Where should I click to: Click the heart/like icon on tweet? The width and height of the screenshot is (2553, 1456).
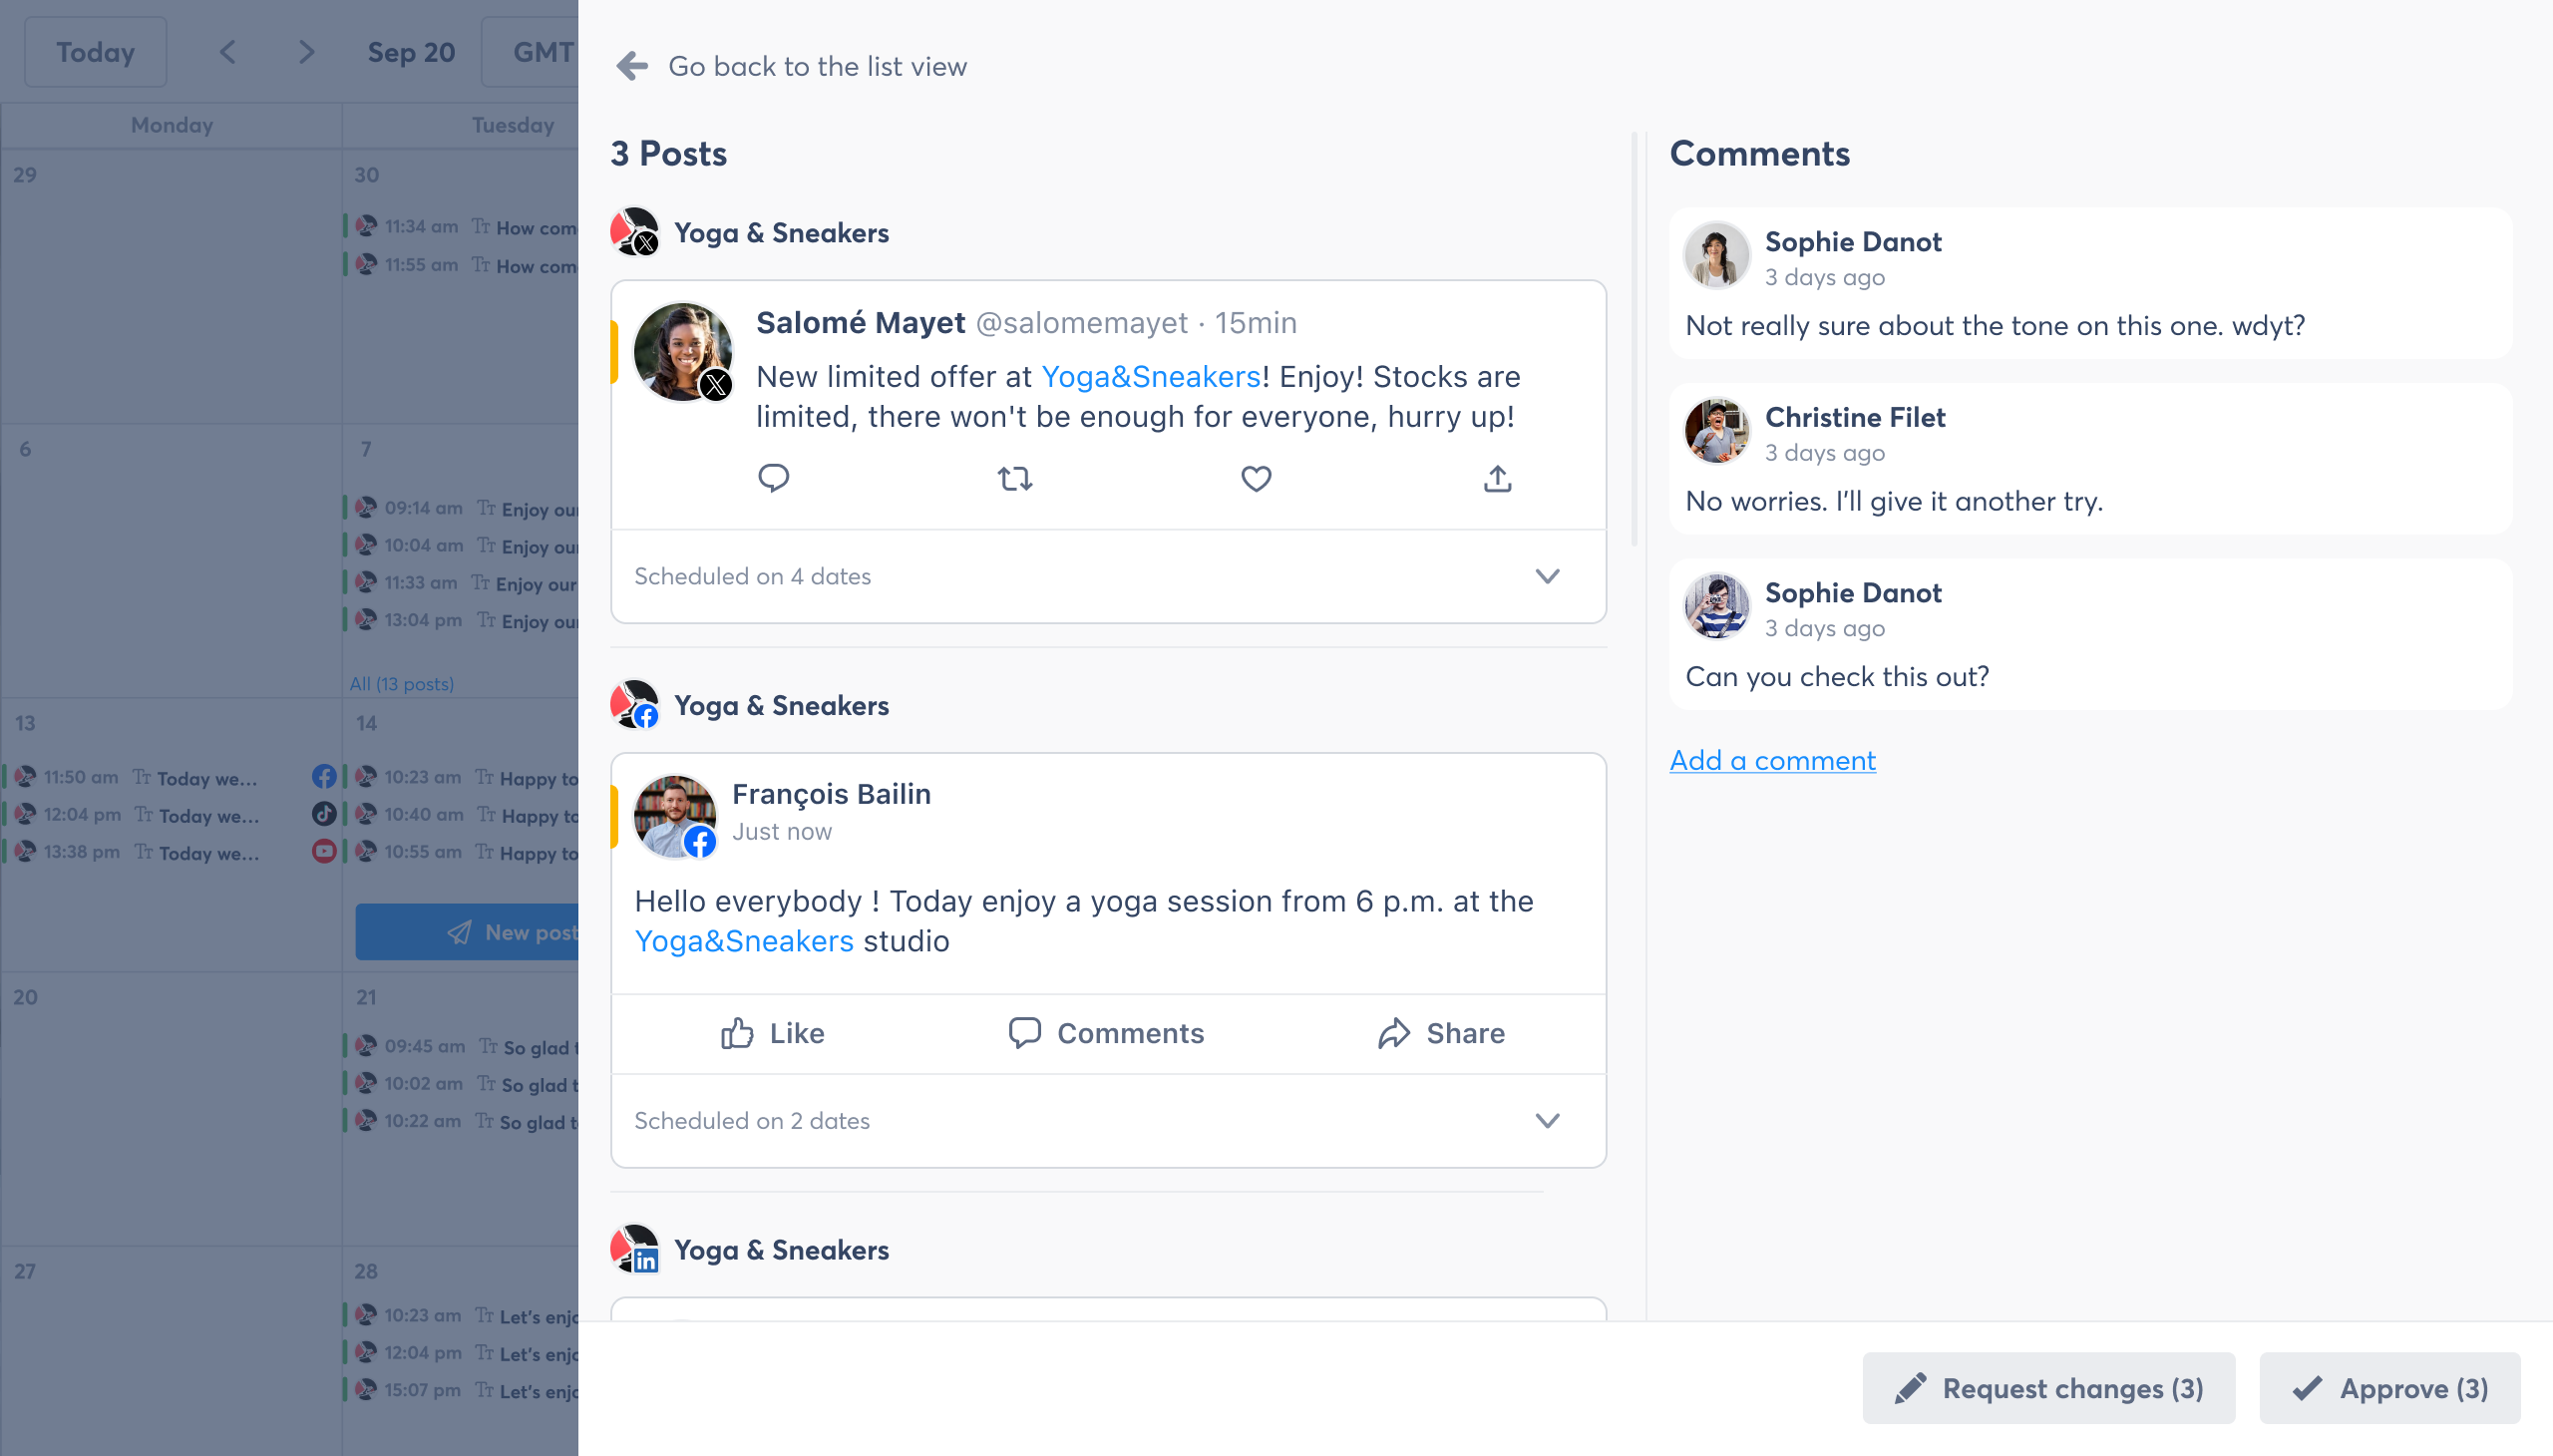[1256, 477]
